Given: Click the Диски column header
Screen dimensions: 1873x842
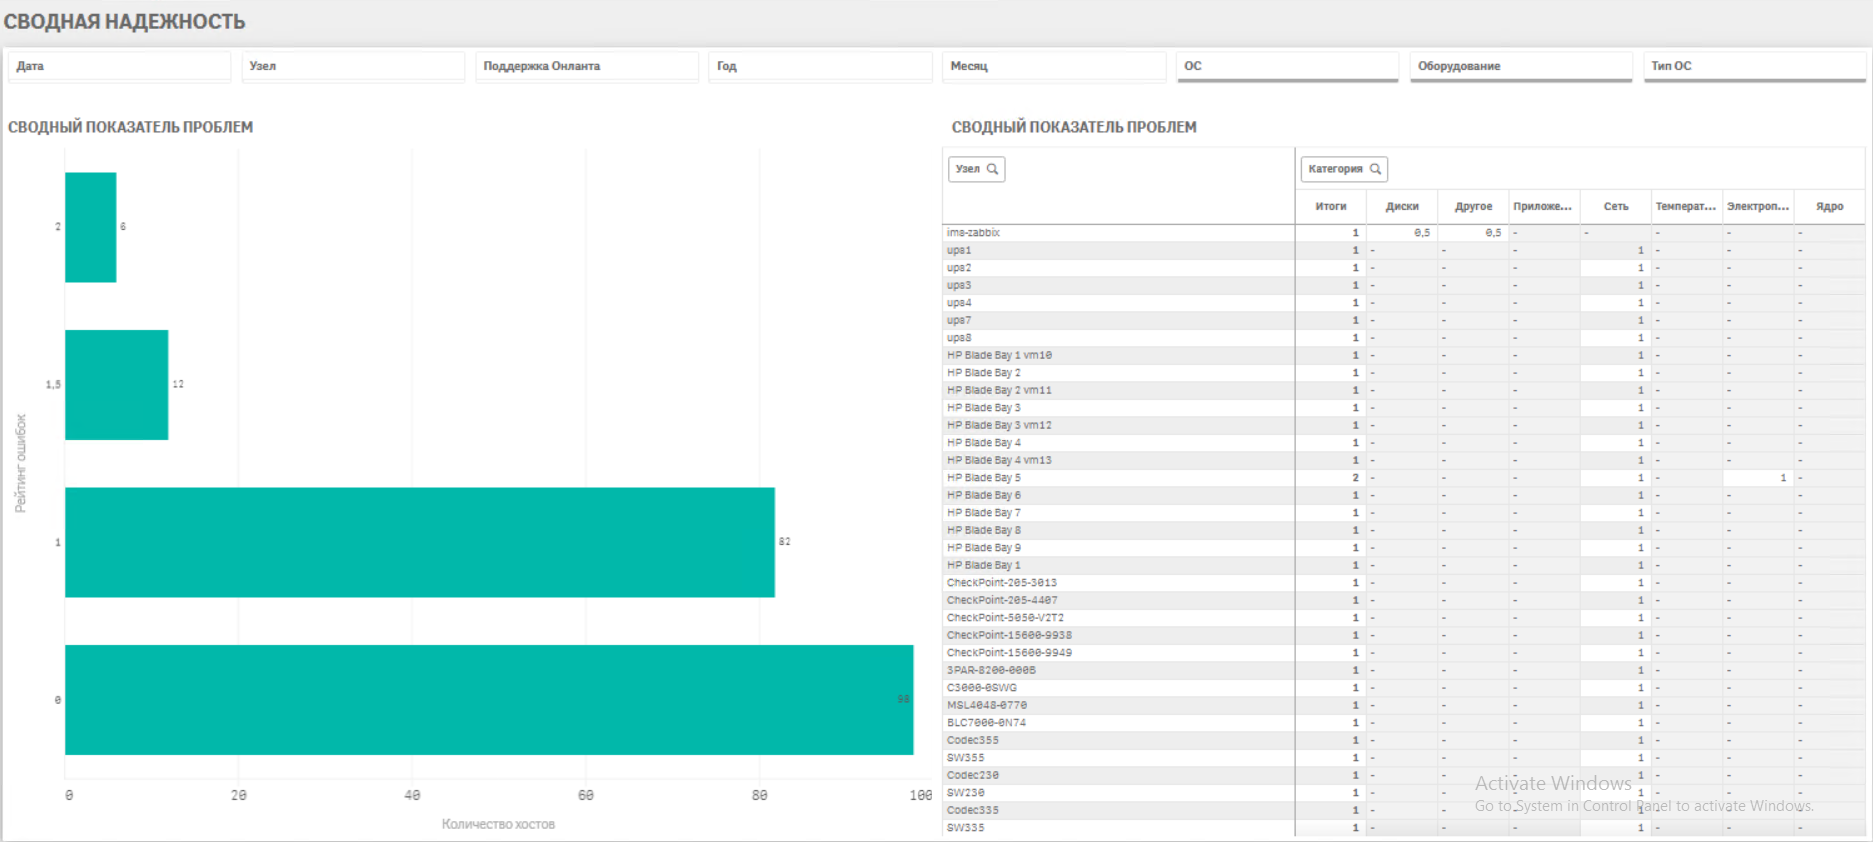Looking at the screenshot, I should (1402, 207).
